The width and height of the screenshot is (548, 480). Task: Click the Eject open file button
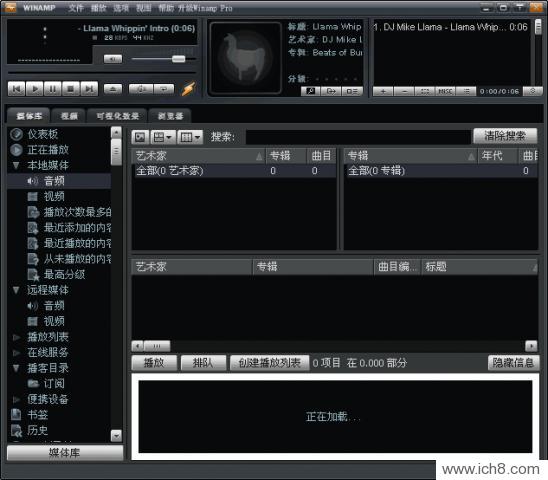(113, 89)
